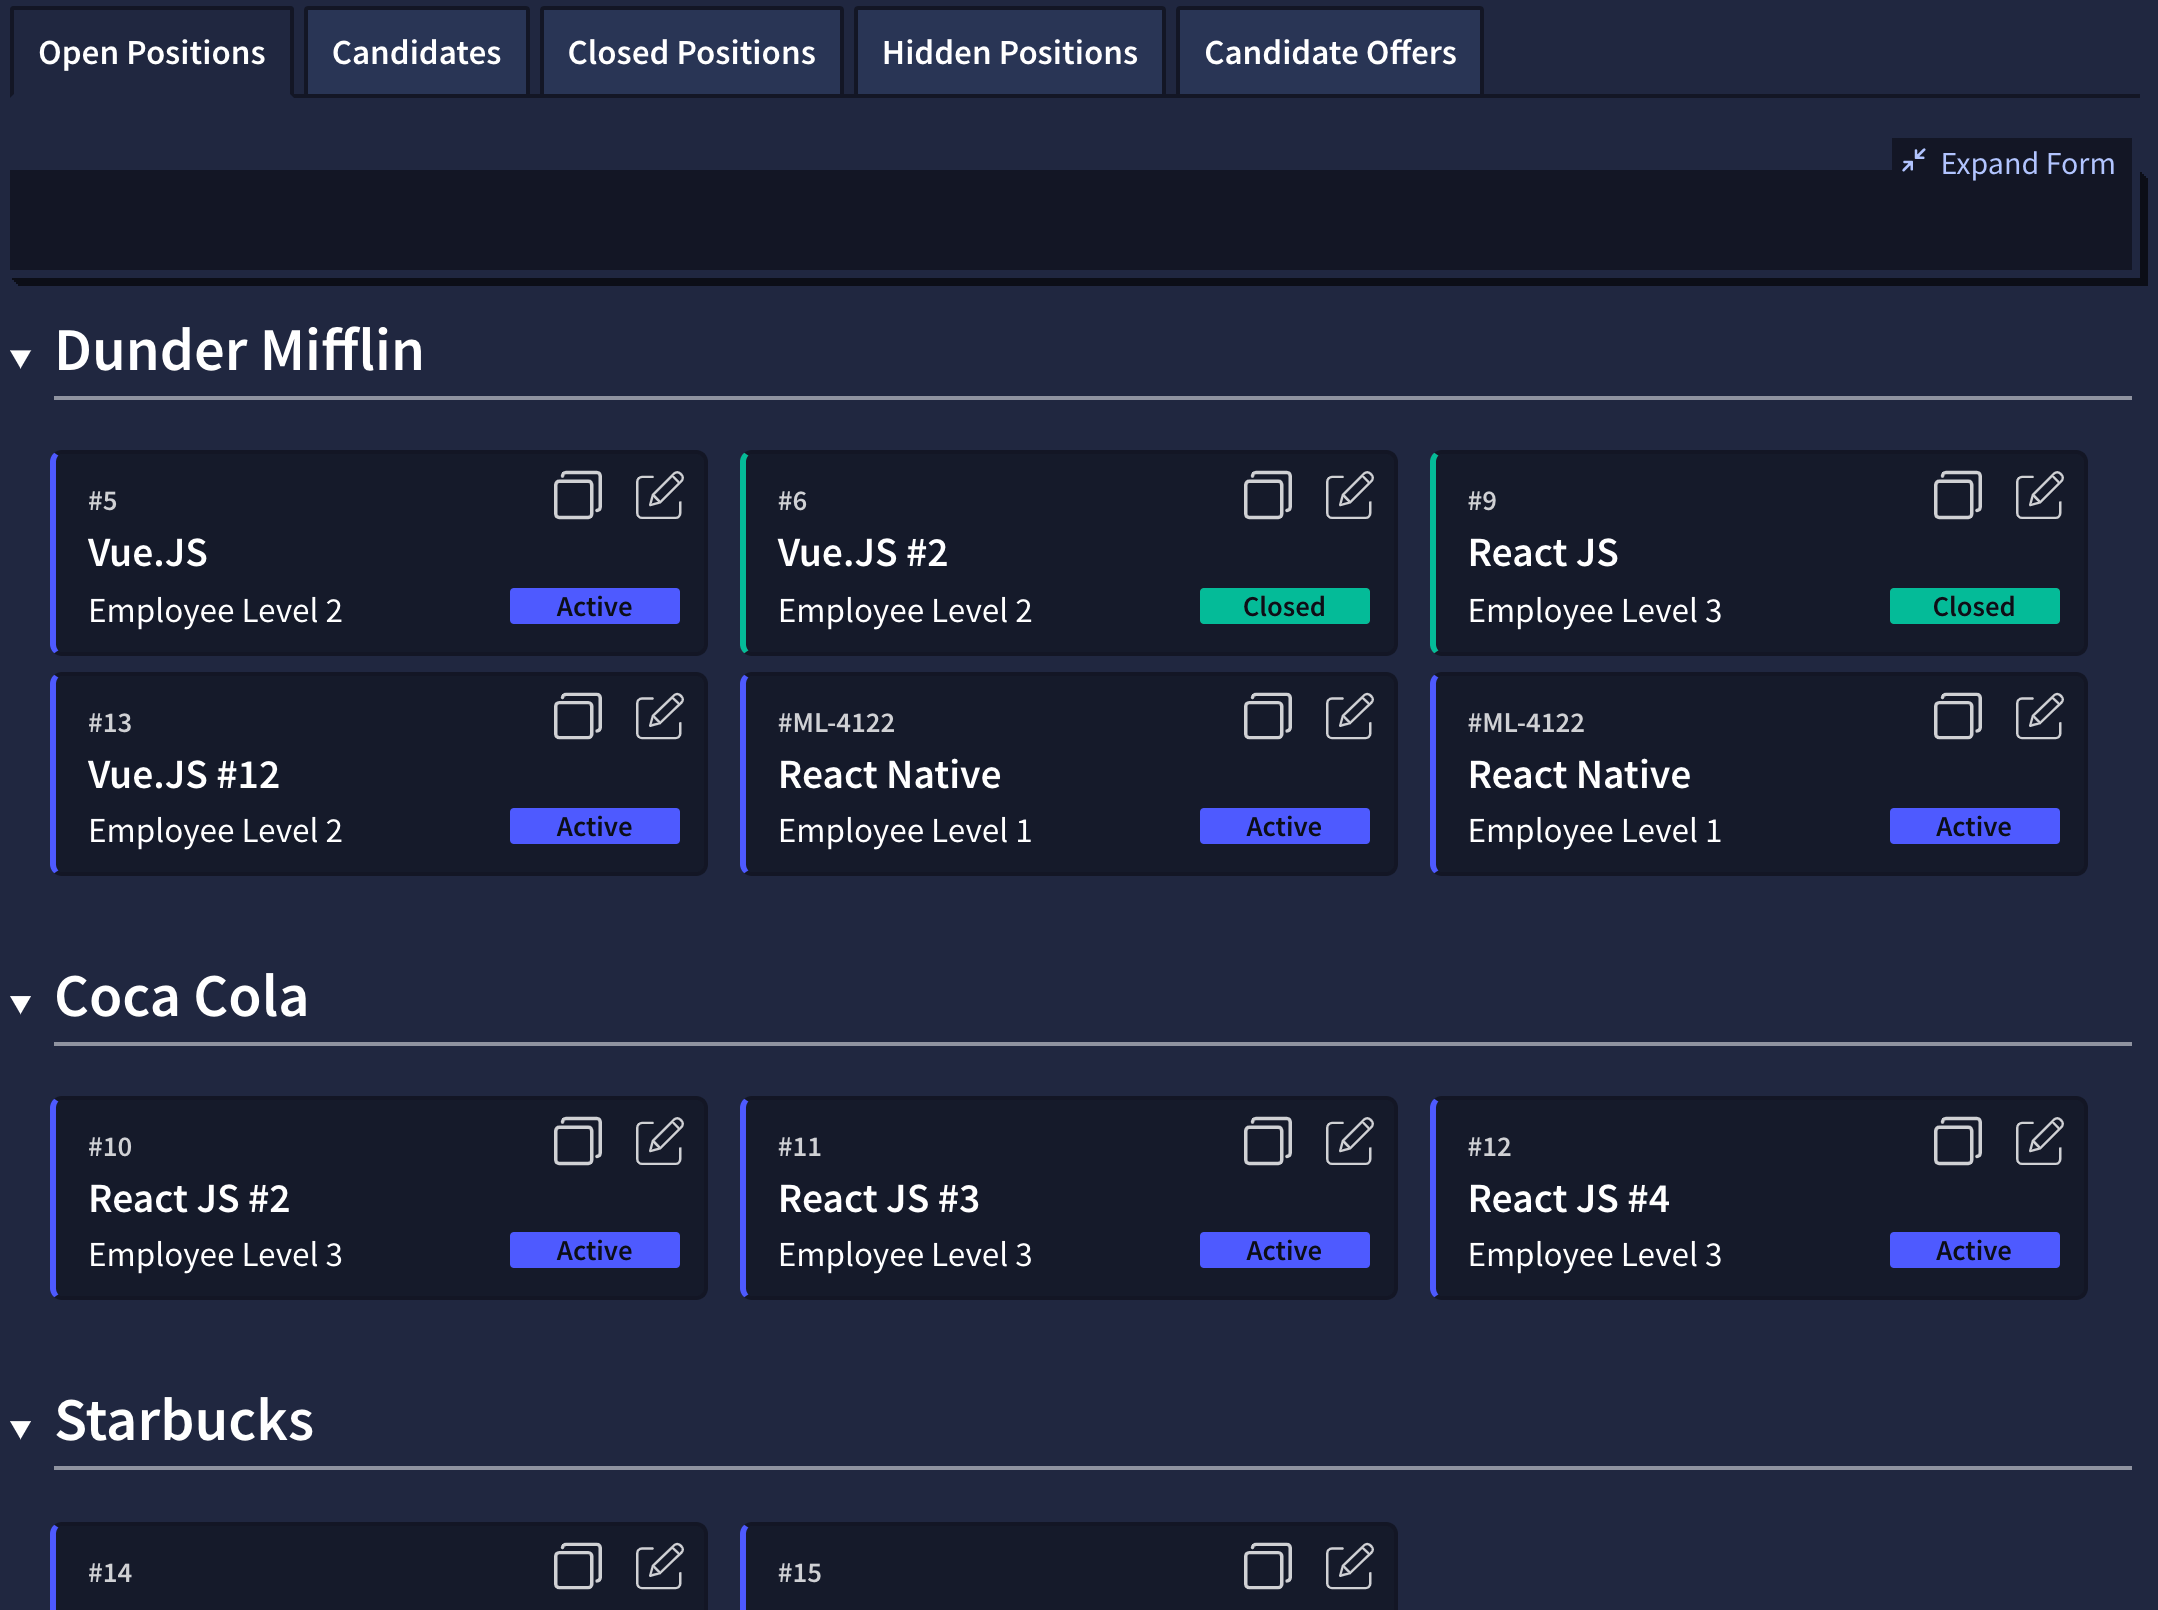Click the #10 position number
The image size is (2158, 1610).
pyautogui.click(x=110, y=1147)
